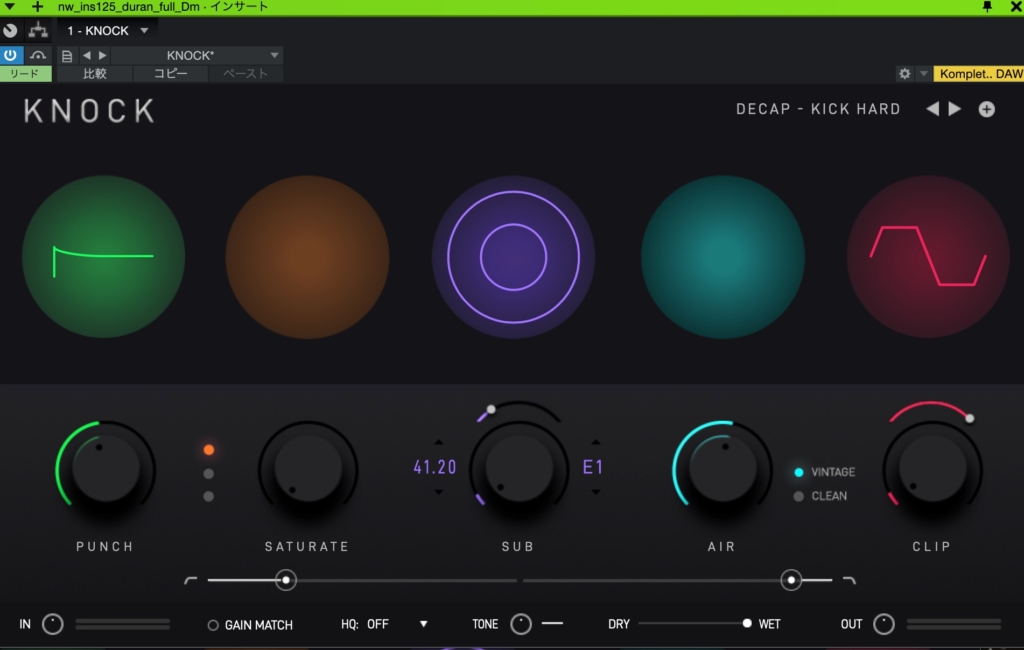Load next KNOCK preset with right arrow
Screen dimensions: 1024x650
pos(955,109)
